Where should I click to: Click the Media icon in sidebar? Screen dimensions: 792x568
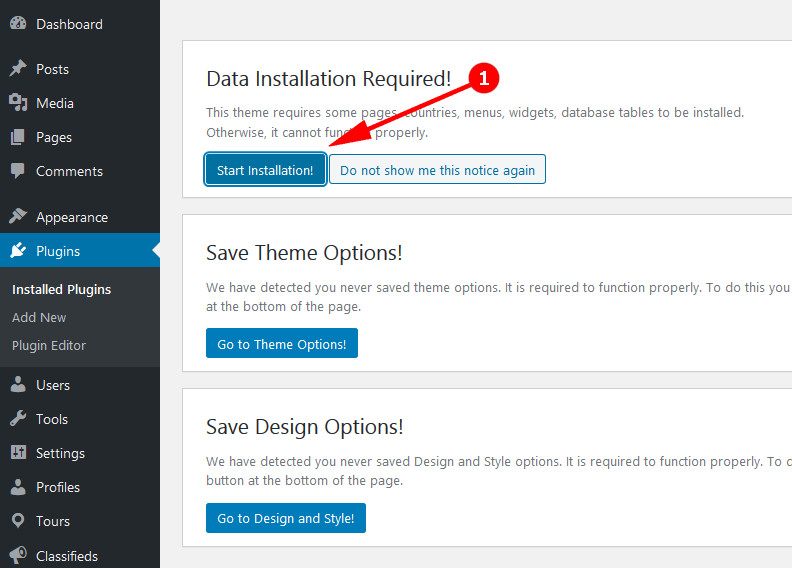[x=18, y=103]
